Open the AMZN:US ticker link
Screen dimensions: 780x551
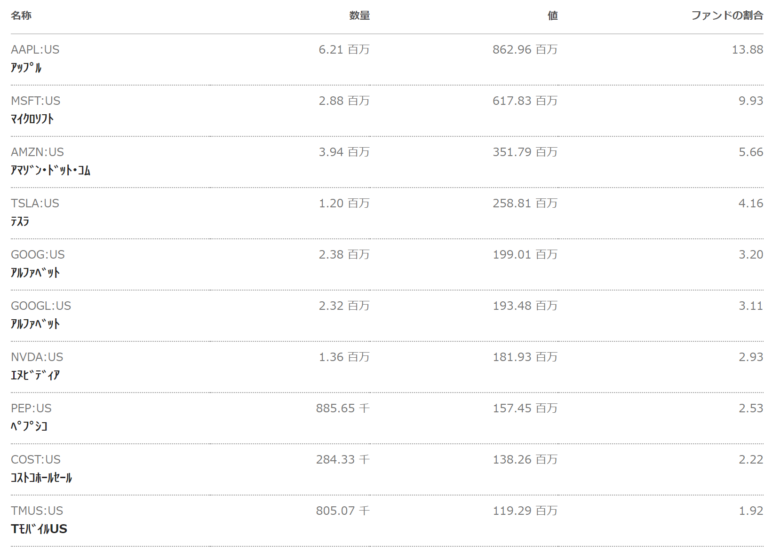37,152
